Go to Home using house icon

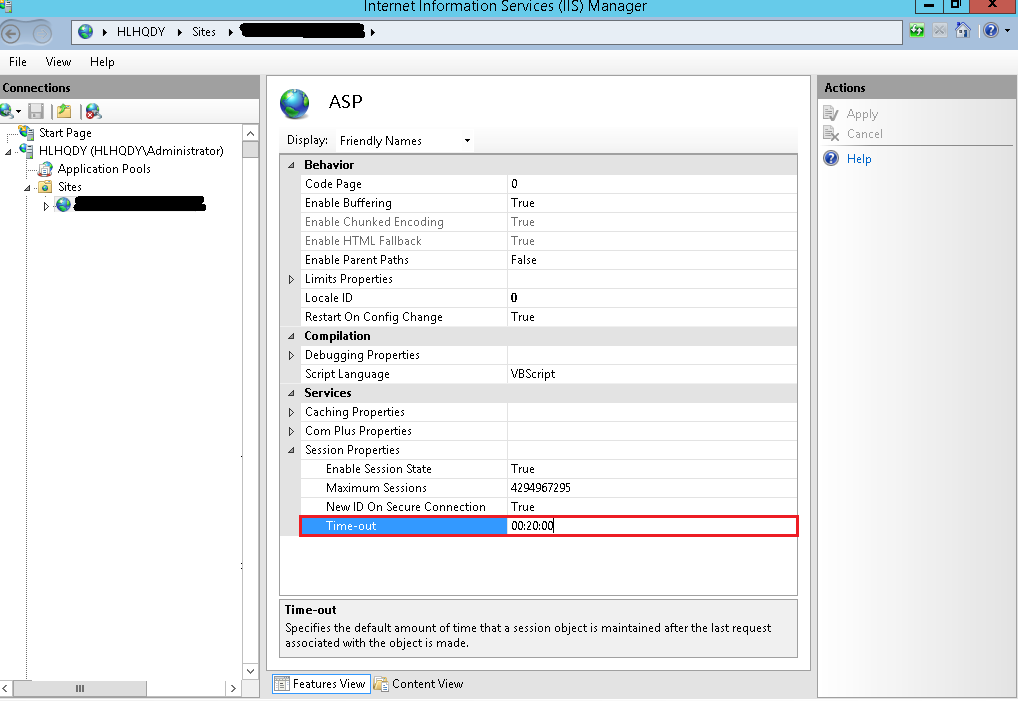[963, 31]
